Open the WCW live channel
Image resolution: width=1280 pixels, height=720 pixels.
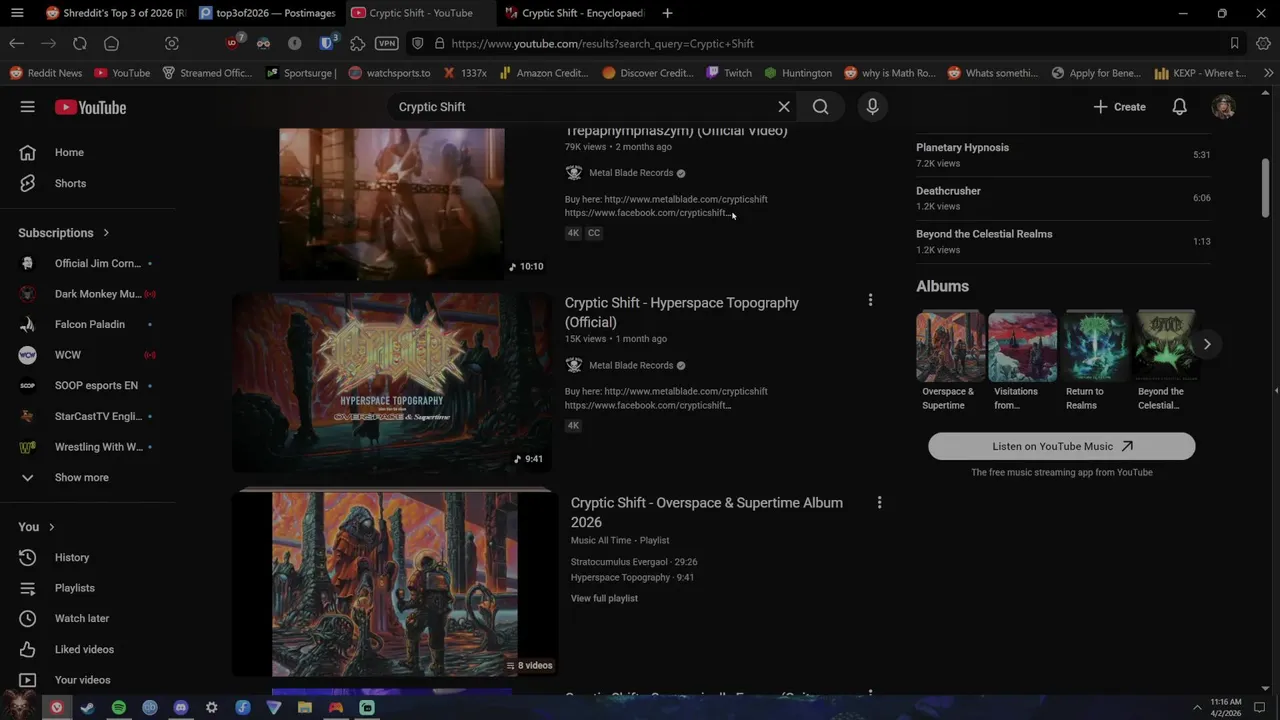coord(88,355)
